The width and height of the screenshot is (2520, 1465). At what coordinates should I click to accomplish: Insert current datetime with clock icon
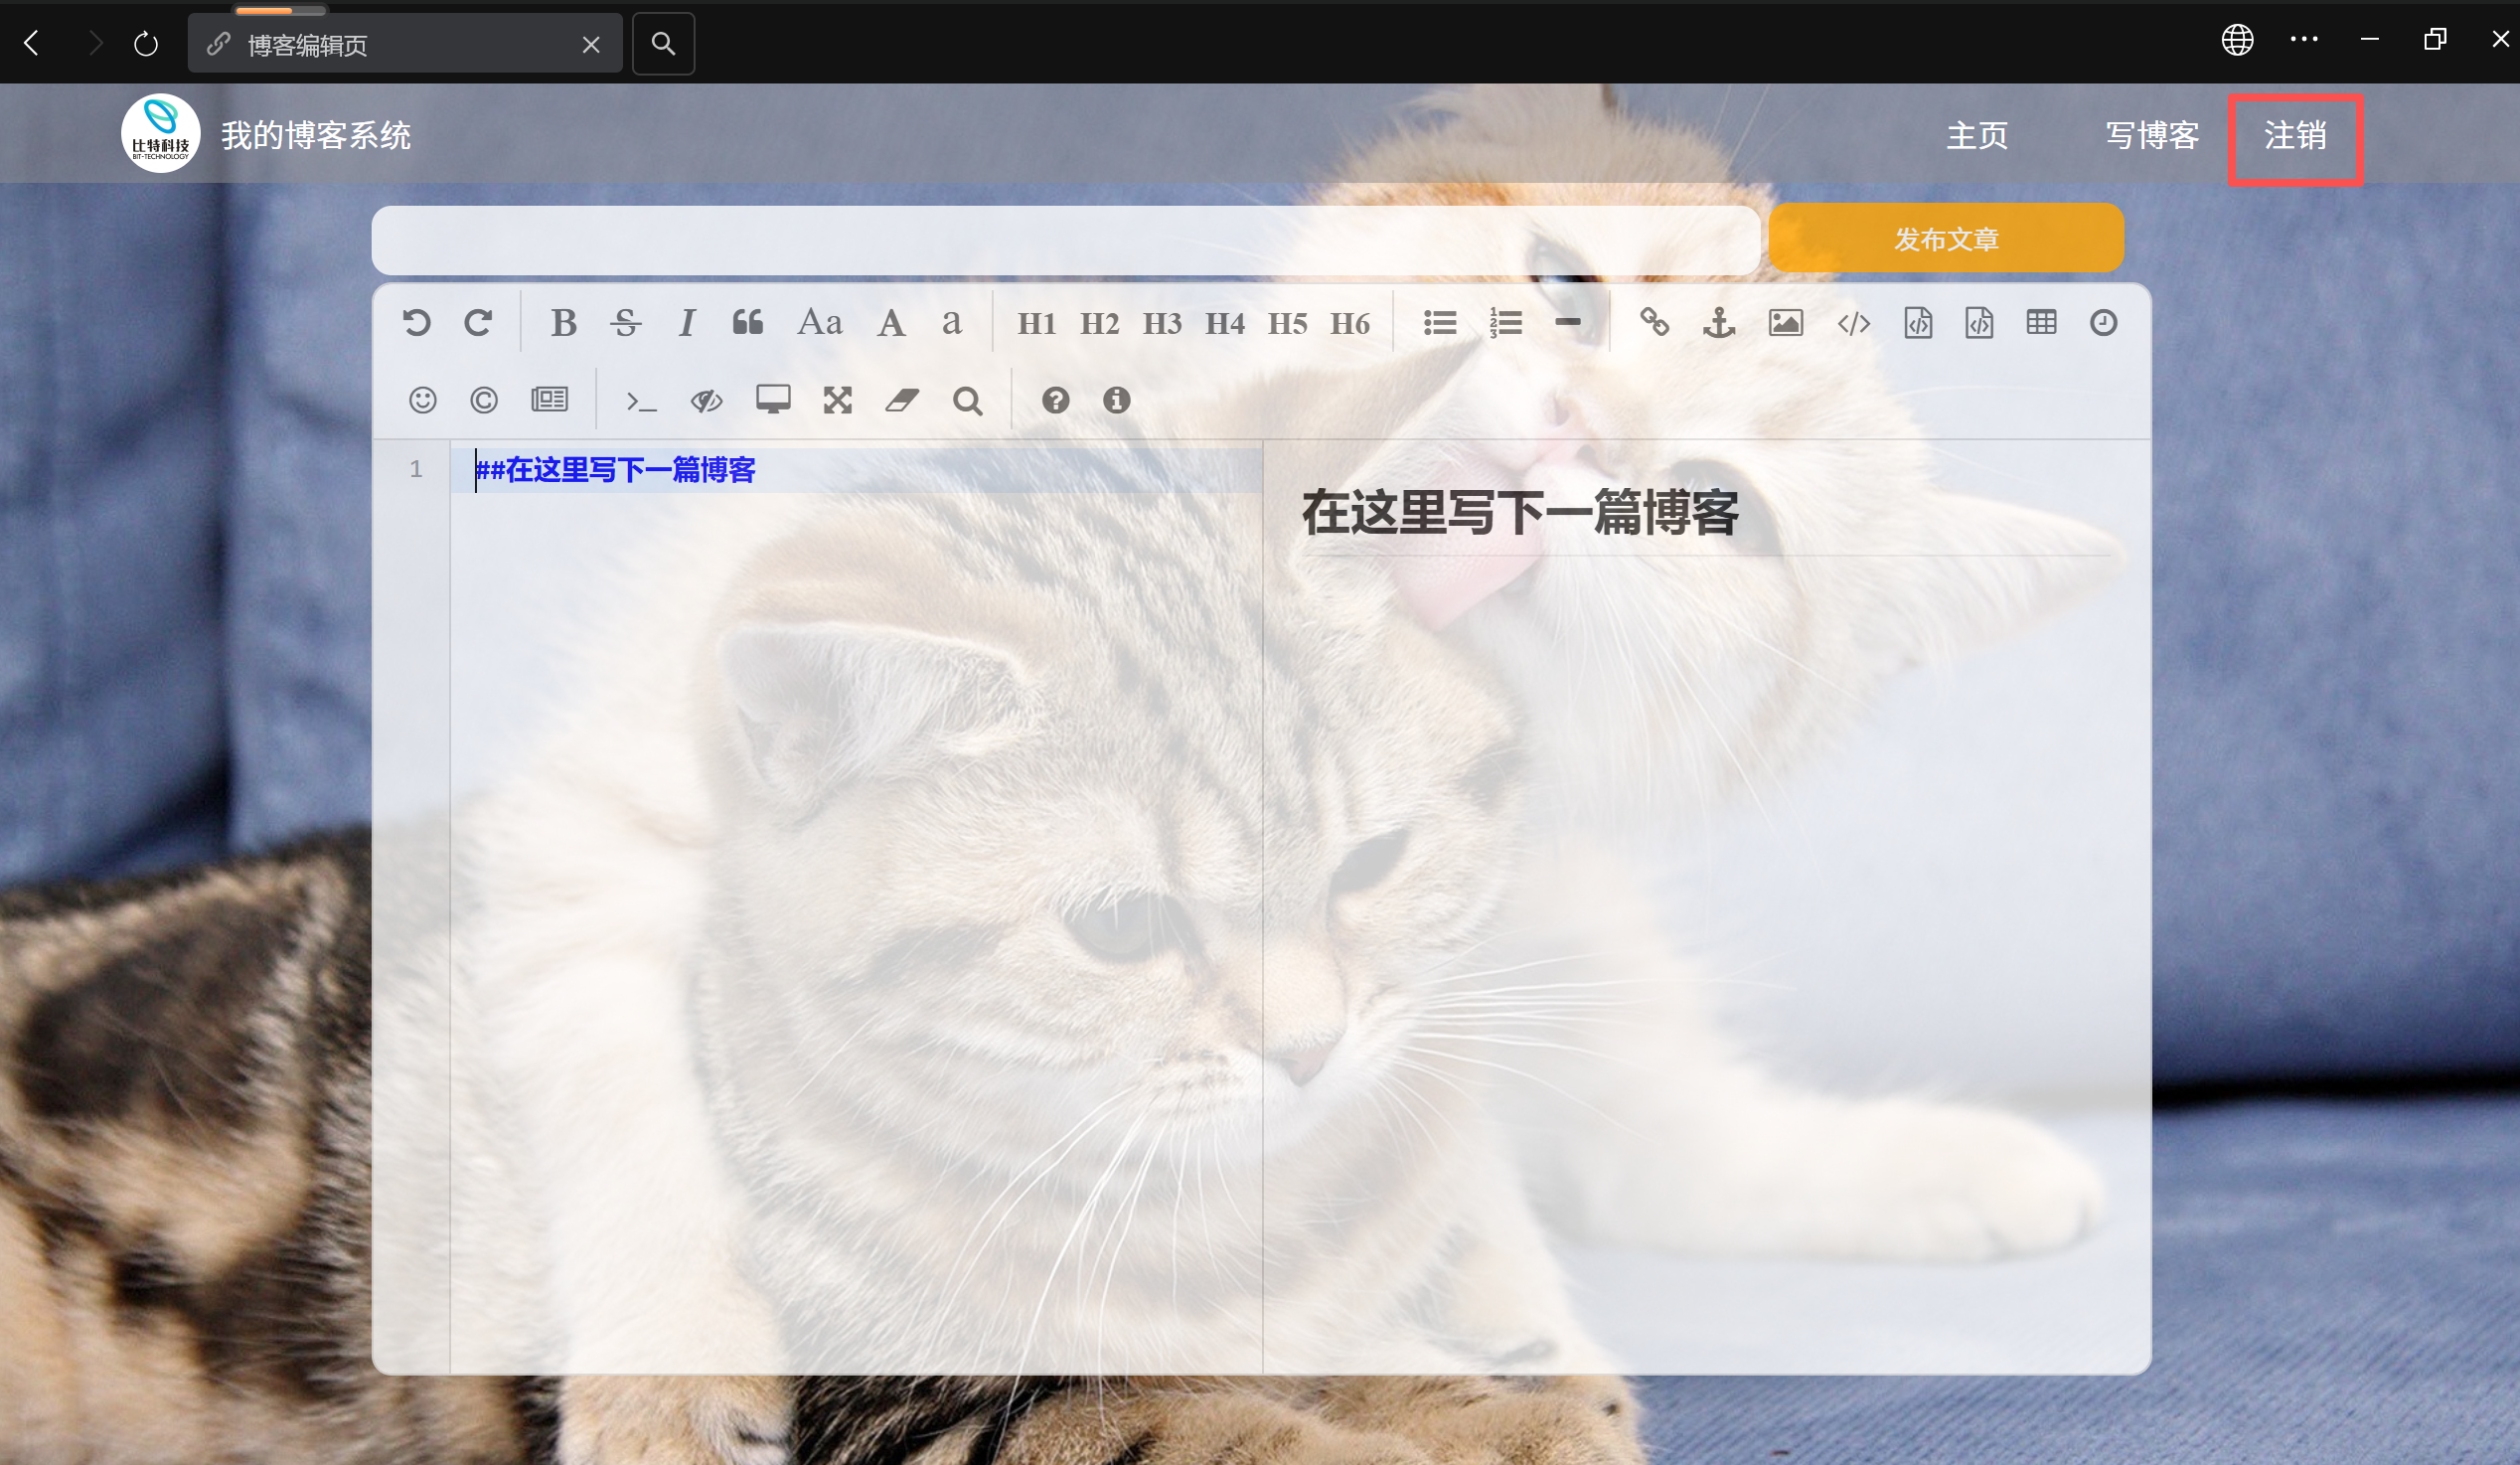[2103, 323]
